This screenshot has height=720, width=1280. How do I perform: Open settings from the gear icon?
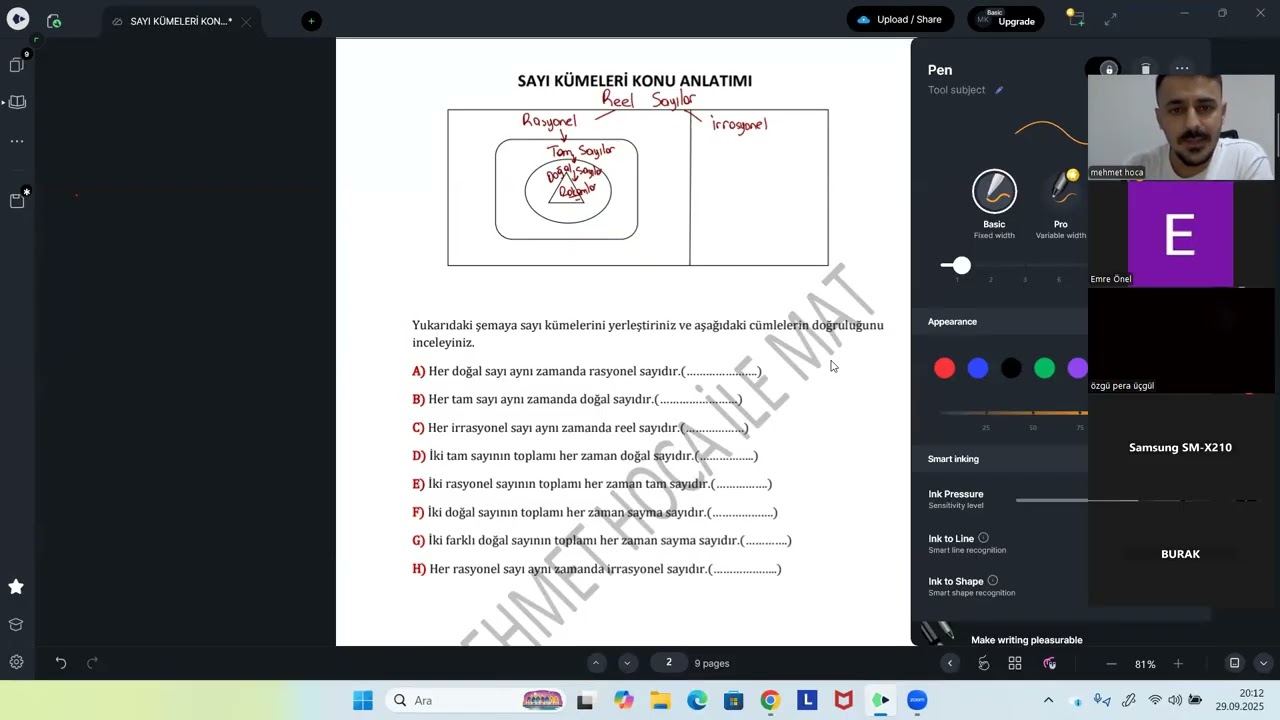(x=16, y=662)
